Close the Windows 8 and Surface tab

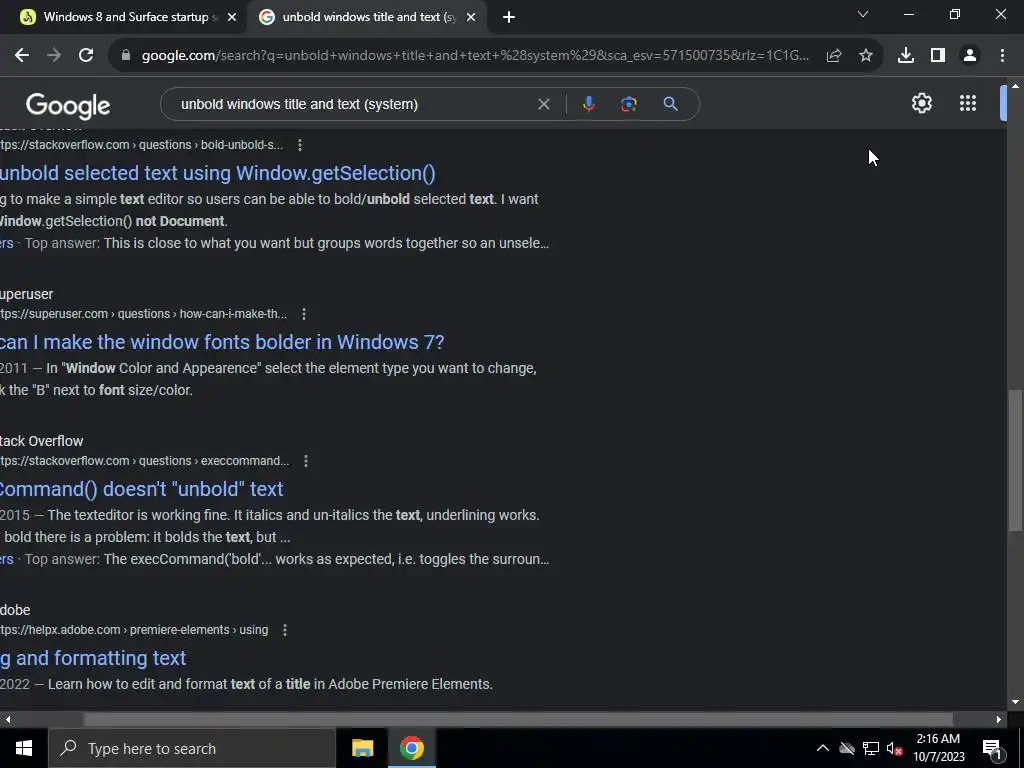pyautogui.click(x=232, y=17)
